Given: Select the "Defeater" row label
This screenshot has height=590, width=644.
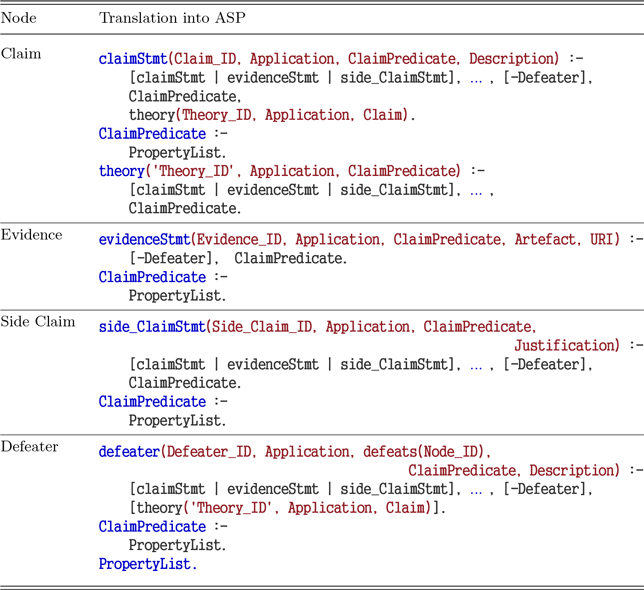Looking at the screenshot, I should 29,447.
